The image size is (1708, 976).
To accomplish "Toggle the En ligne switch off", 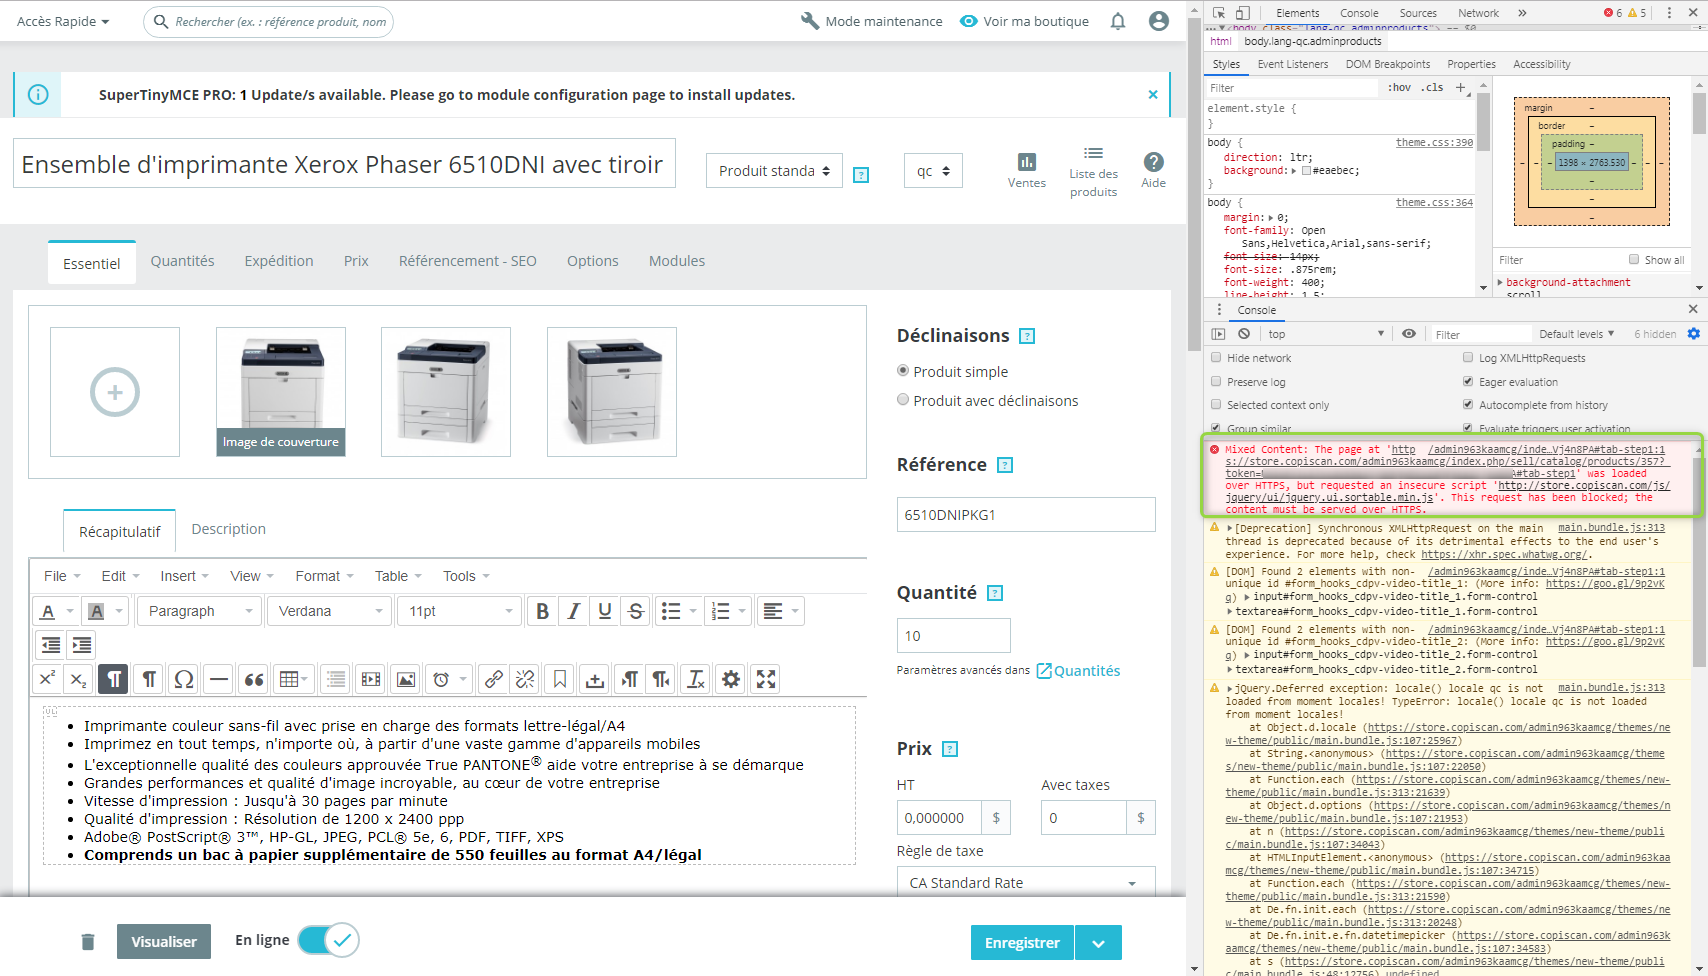I will pyautogui.click(x=328, y=940).
